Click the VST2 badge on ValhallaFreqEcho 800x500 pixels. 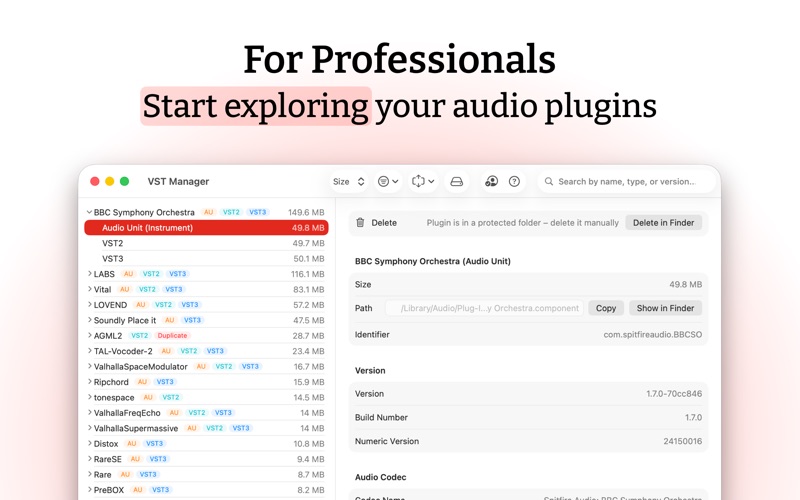pos(197,412)
